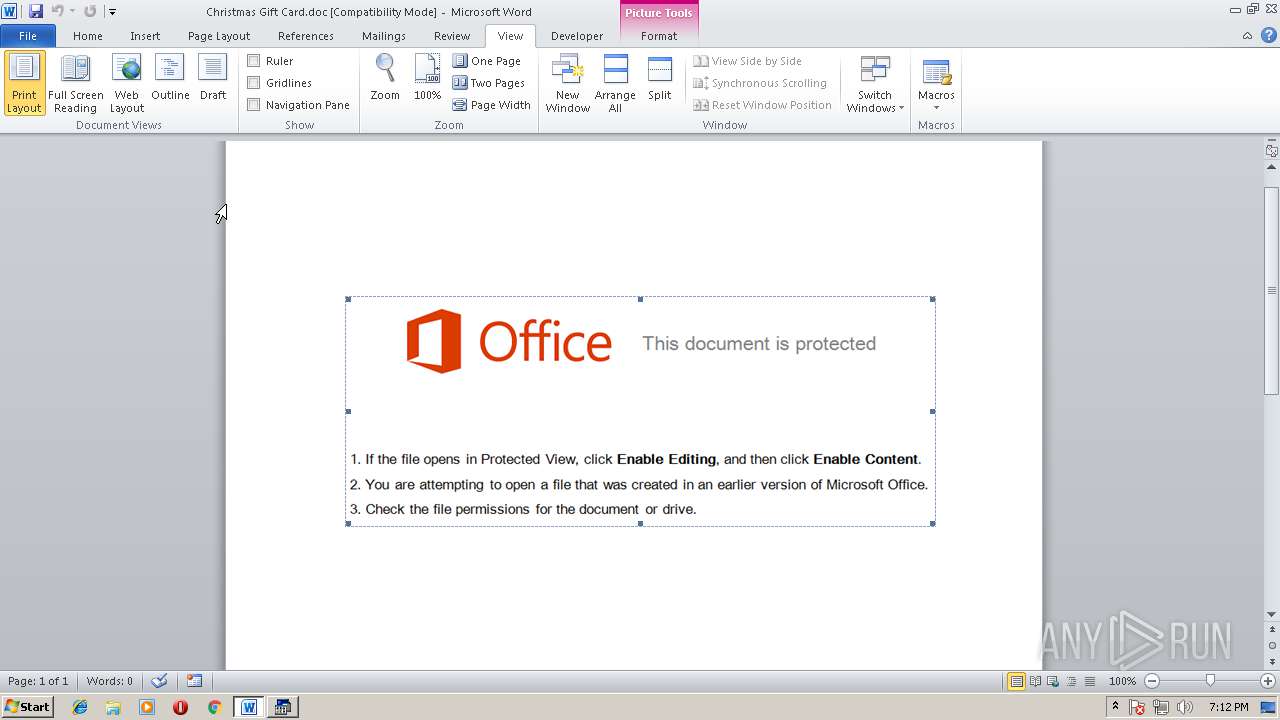Open File Explorer folder in taskbar
Screen dimensions: 1280x720
pyautogui.click(x=113, y=707)
